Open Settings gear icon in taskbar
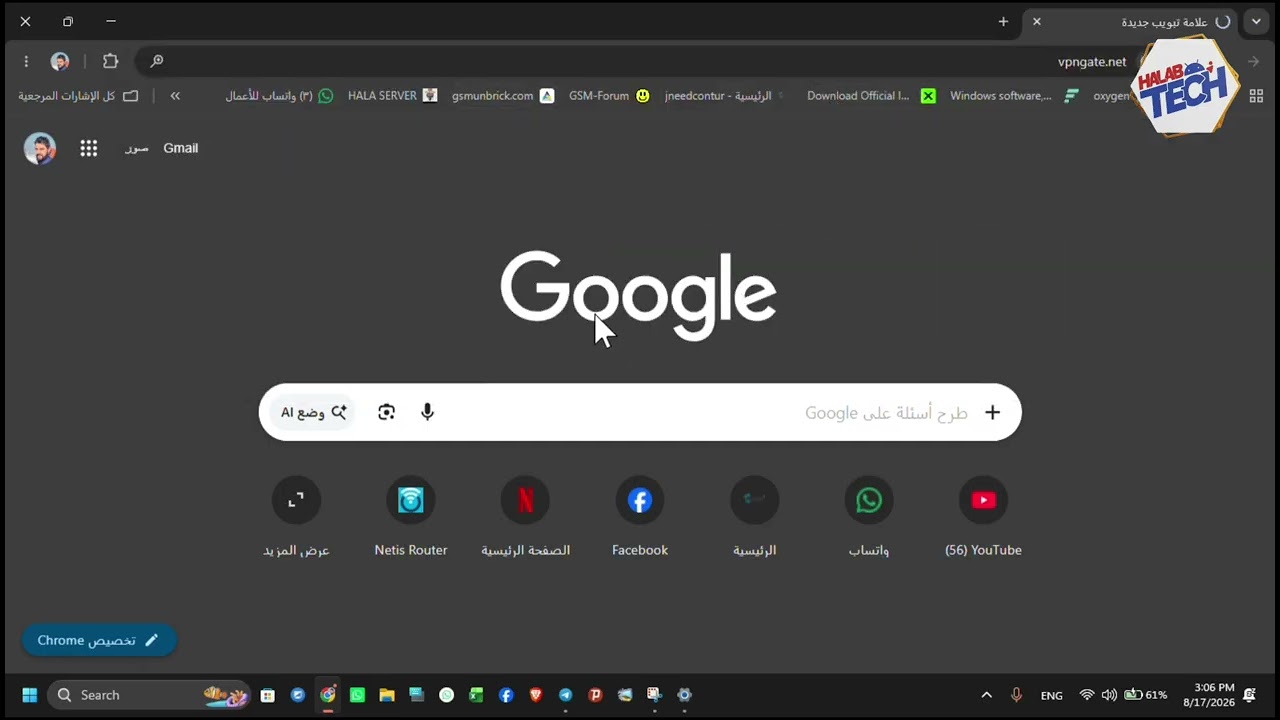The image size is (1280, 720). point(684,695)
